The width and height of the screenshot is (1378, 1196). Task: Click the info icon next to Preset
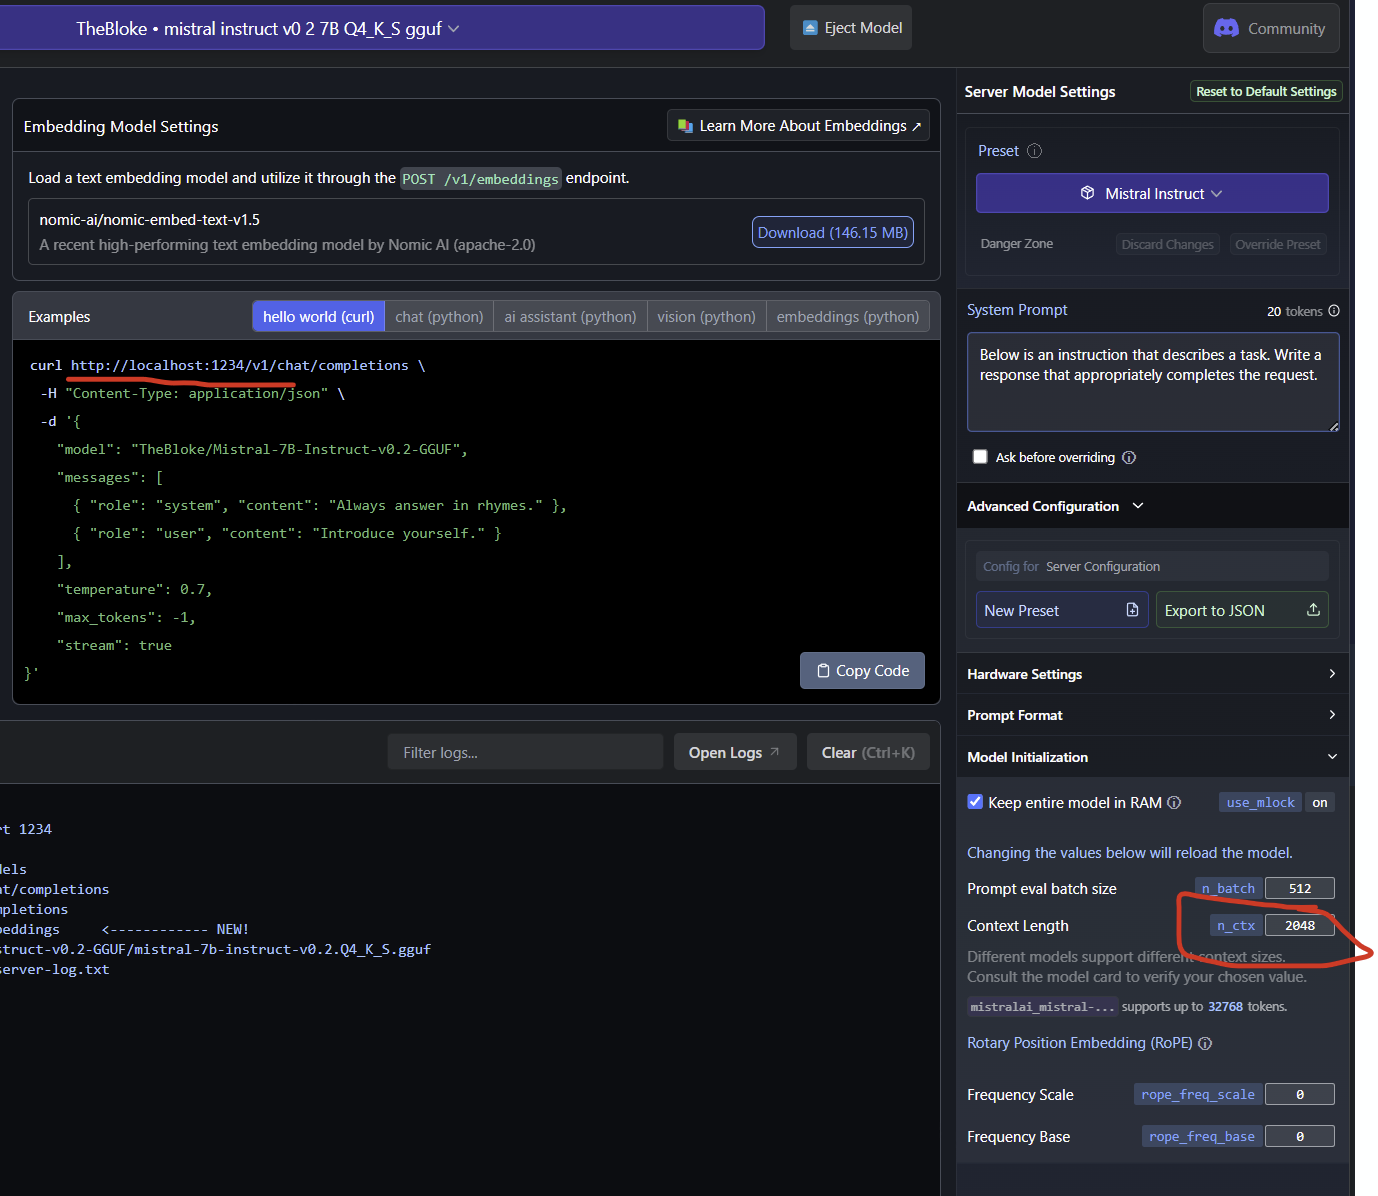[x=1034, y=151]
